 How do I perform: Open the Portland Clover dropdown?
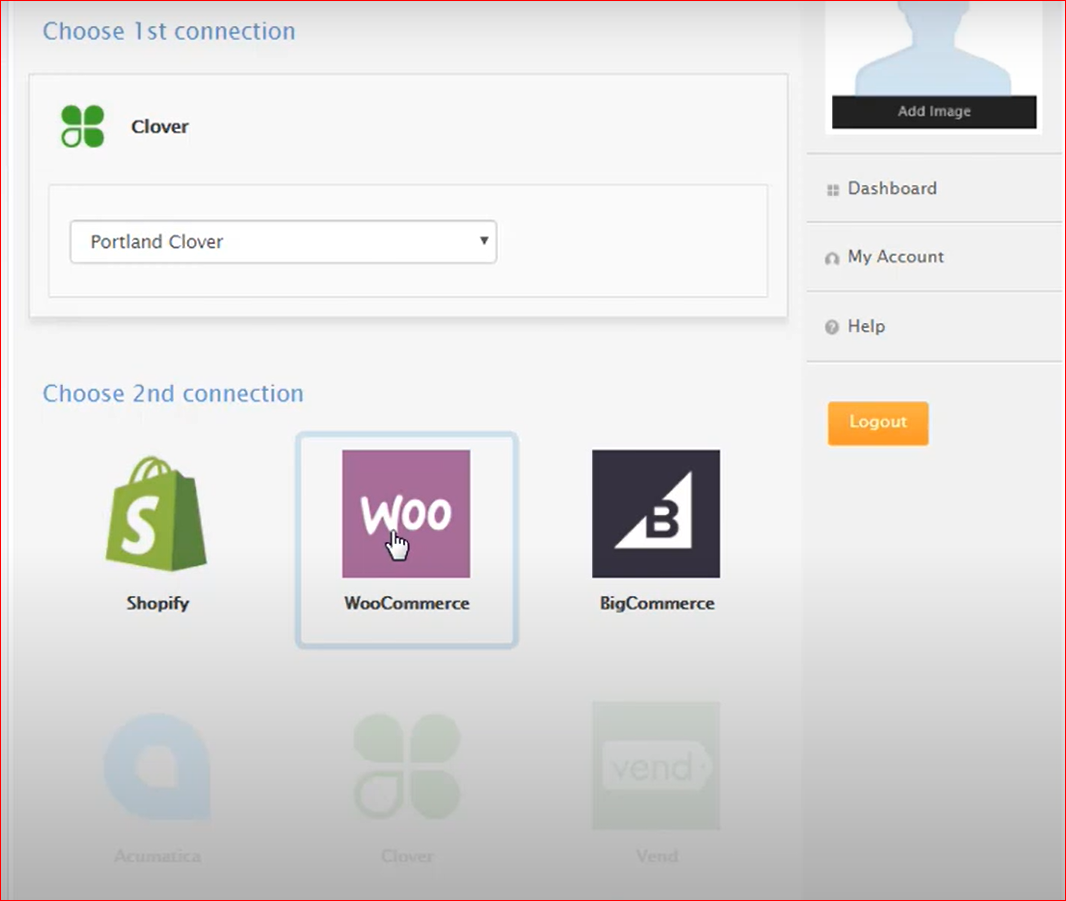point(283,241)
